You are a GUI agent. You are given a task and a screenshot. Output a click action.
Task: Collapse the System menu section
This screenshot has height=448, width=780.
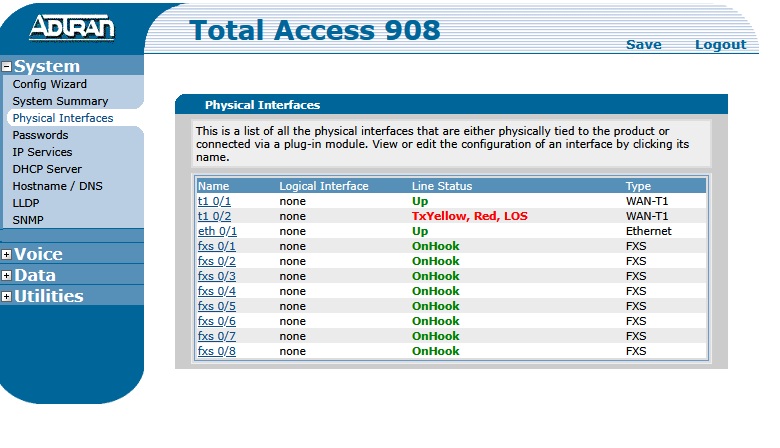tap(7, 67)
